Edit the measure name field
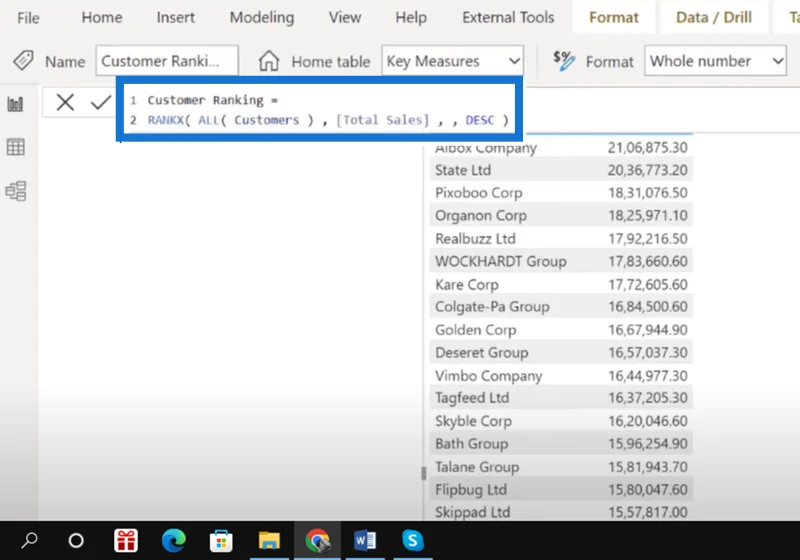This screenshot has width=800, height=560. [167, 61]
